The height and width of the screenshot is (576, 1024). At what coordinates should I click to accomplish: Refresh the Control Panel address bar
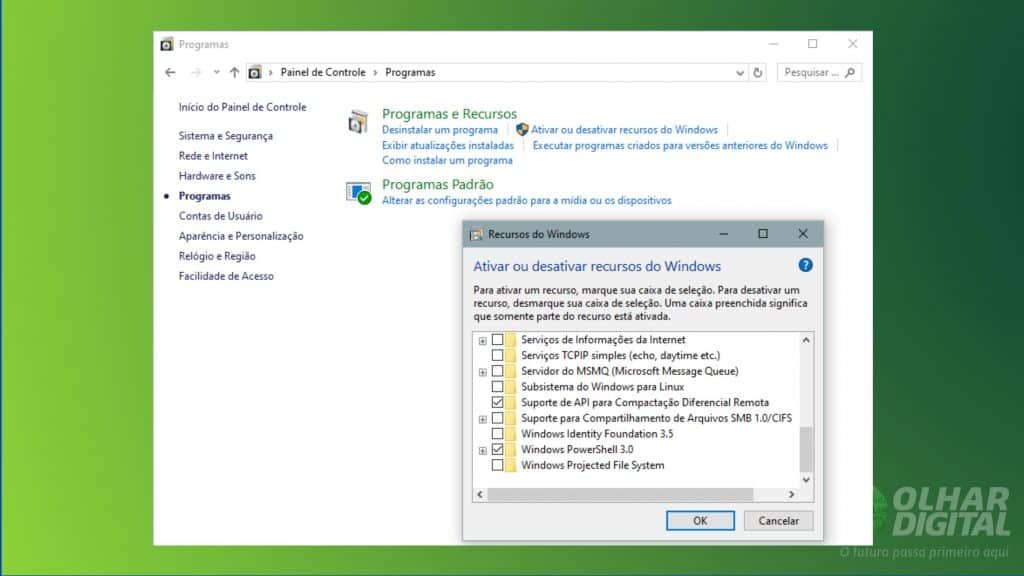point(758,73)
